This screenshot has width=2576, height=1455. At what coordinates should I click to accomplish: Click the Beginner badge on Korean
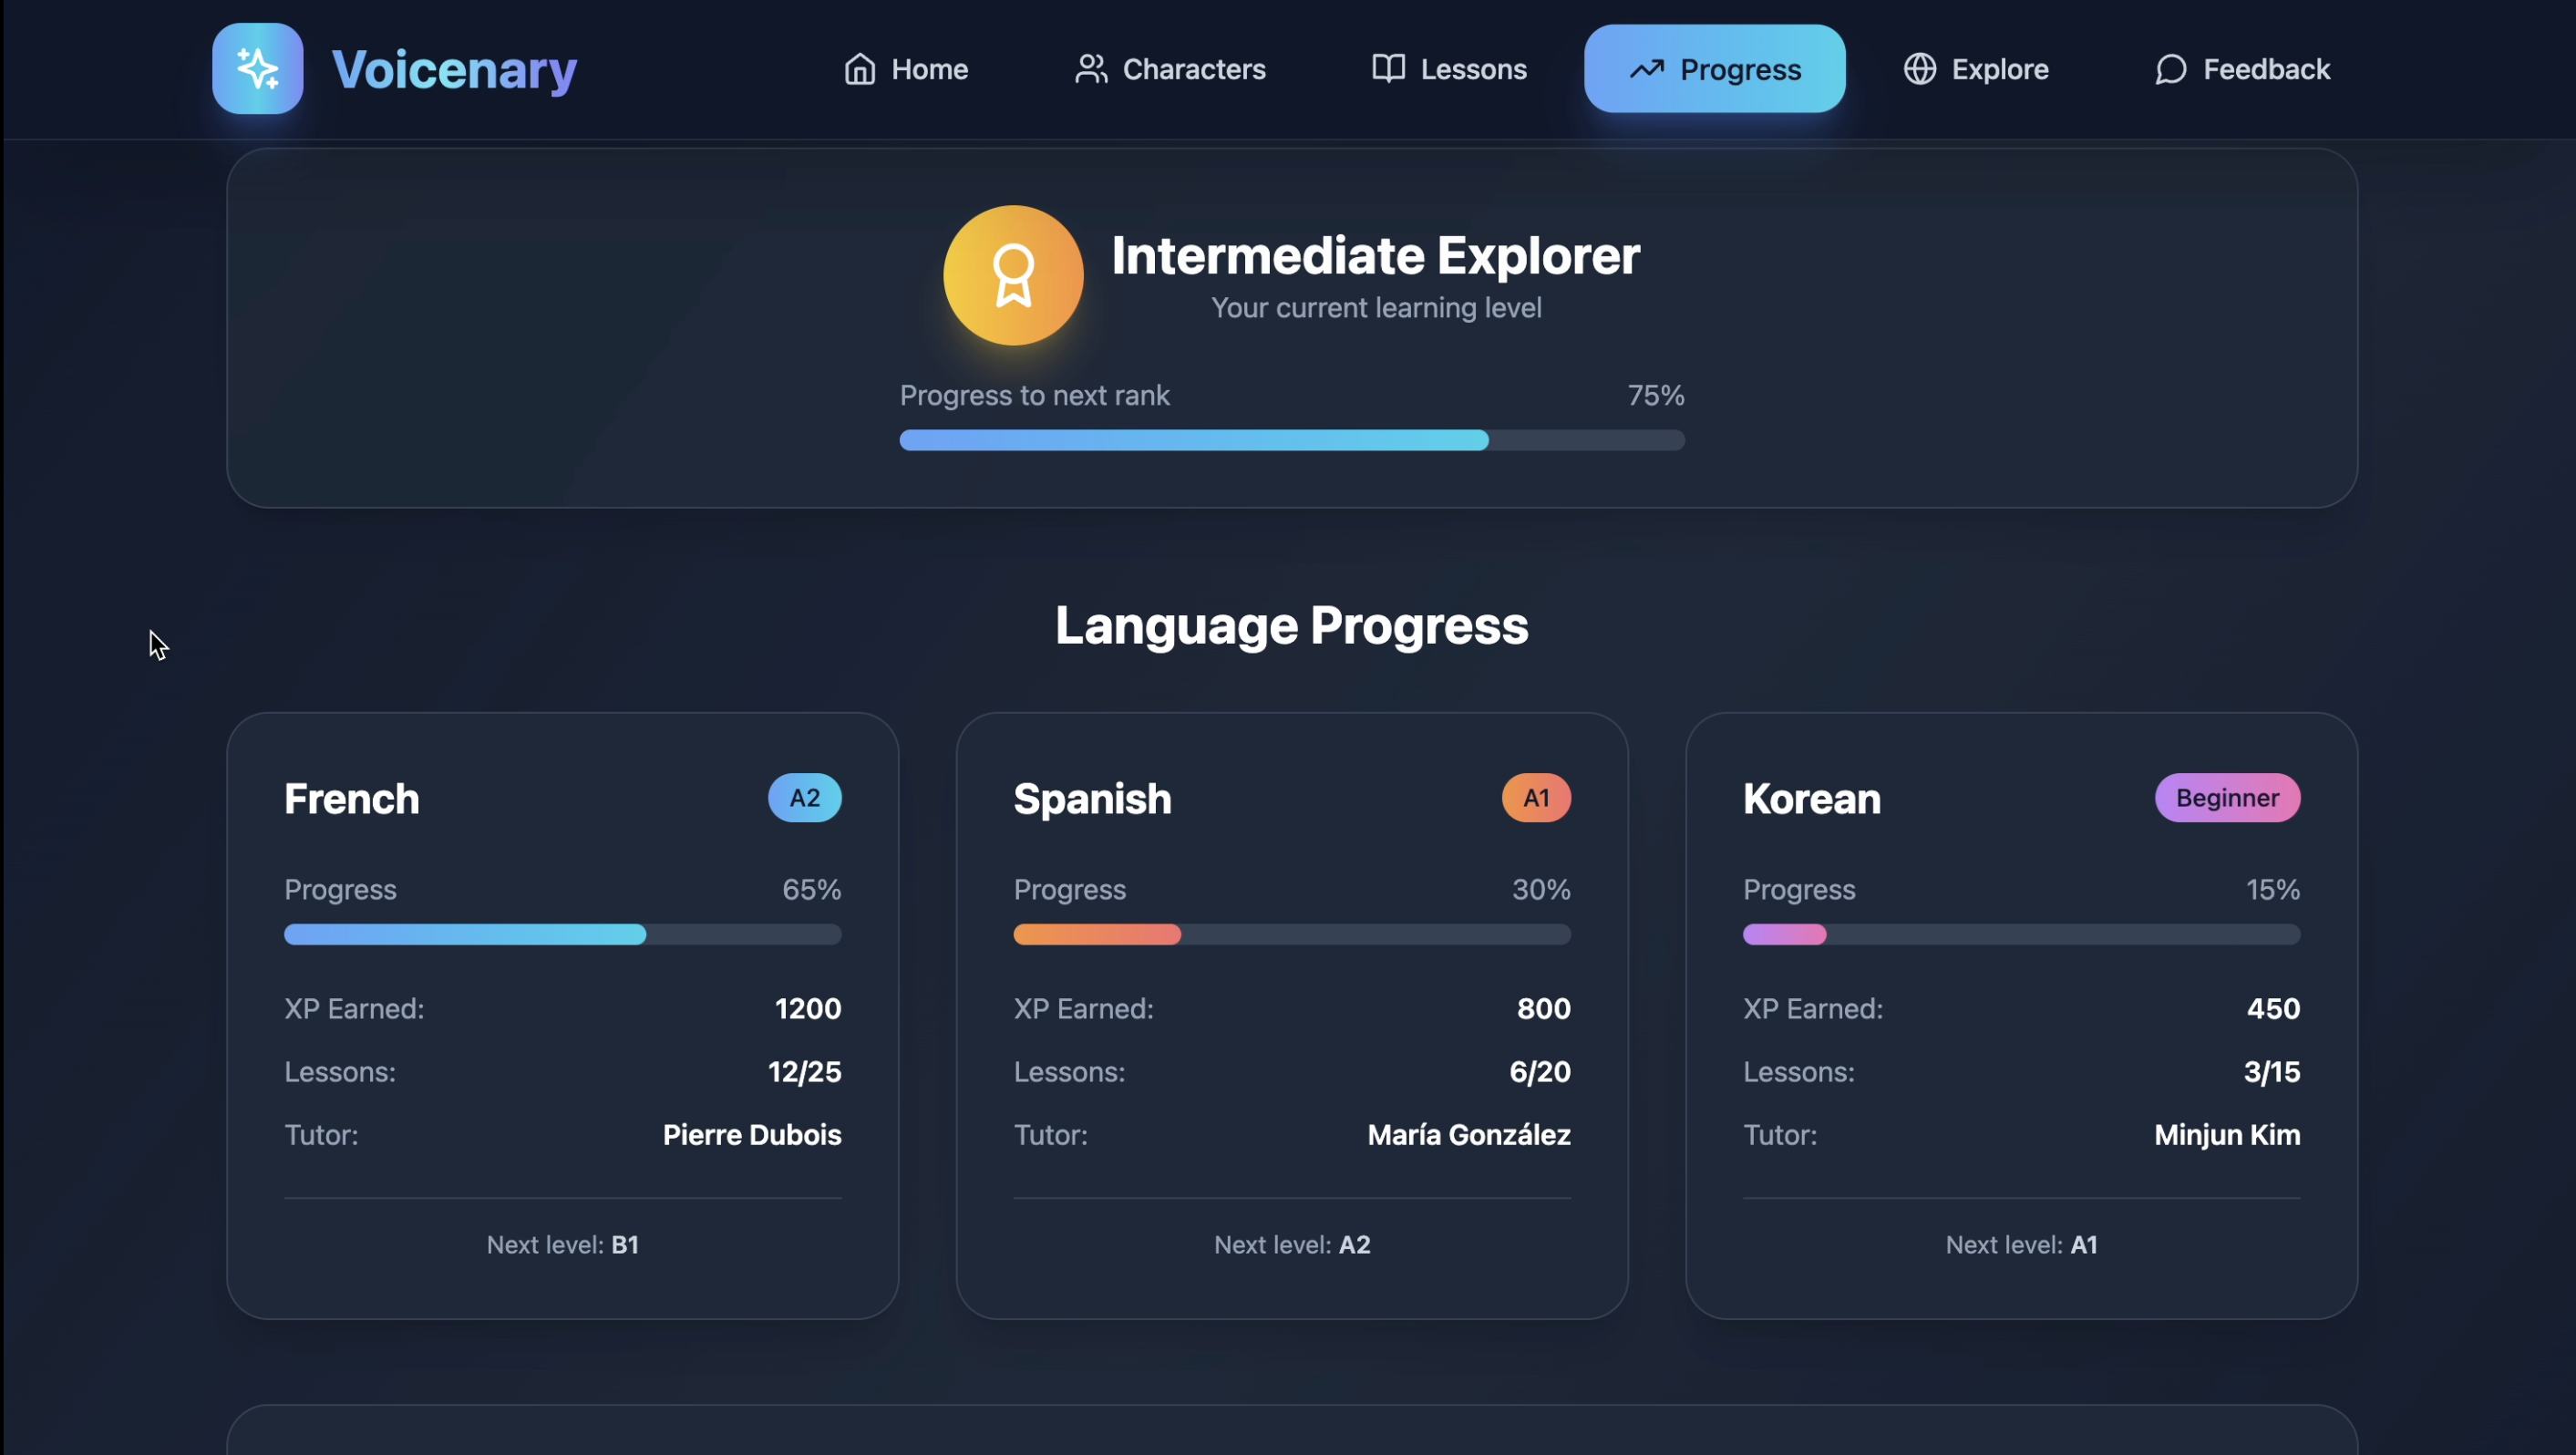pos(2226,798)
